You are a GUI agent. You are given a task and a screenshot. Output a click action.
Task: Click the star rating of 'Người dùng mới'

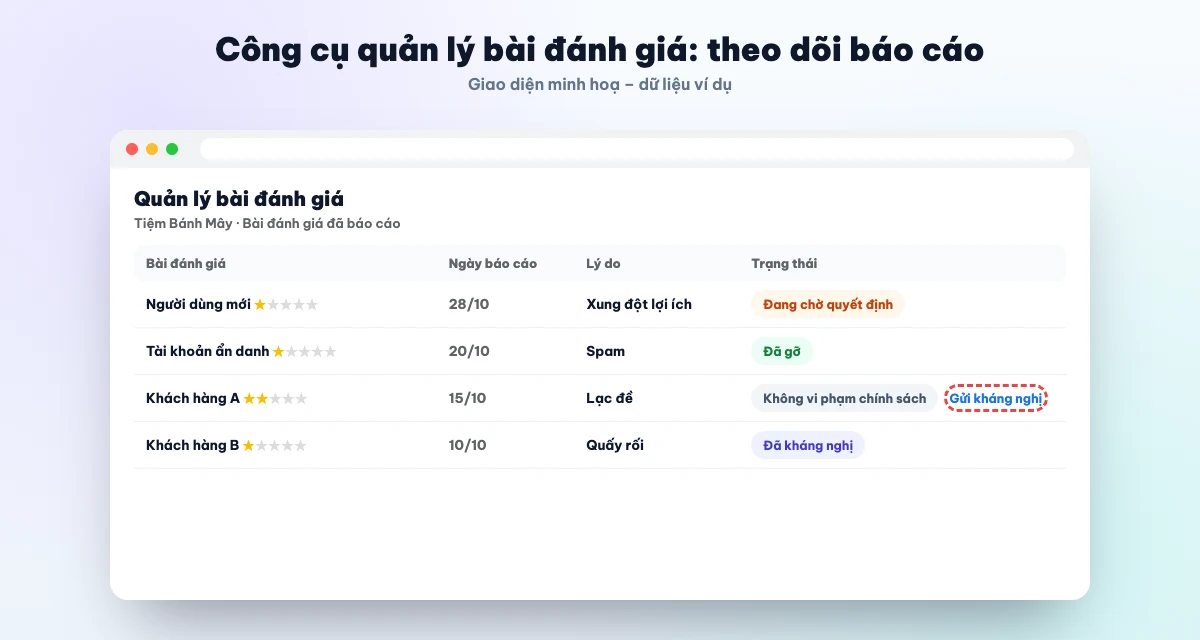(x=286, y=304)
